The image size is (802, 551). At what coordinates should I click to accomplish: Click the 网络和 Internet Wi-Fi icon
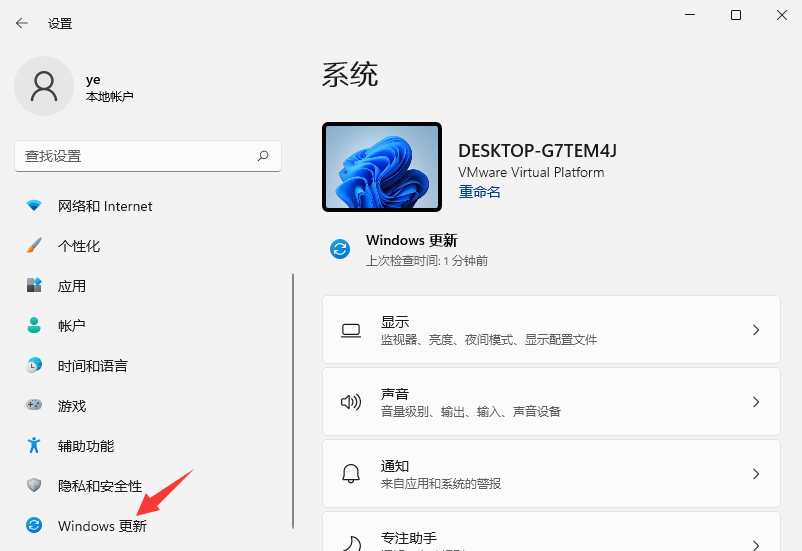coord(34,206)
